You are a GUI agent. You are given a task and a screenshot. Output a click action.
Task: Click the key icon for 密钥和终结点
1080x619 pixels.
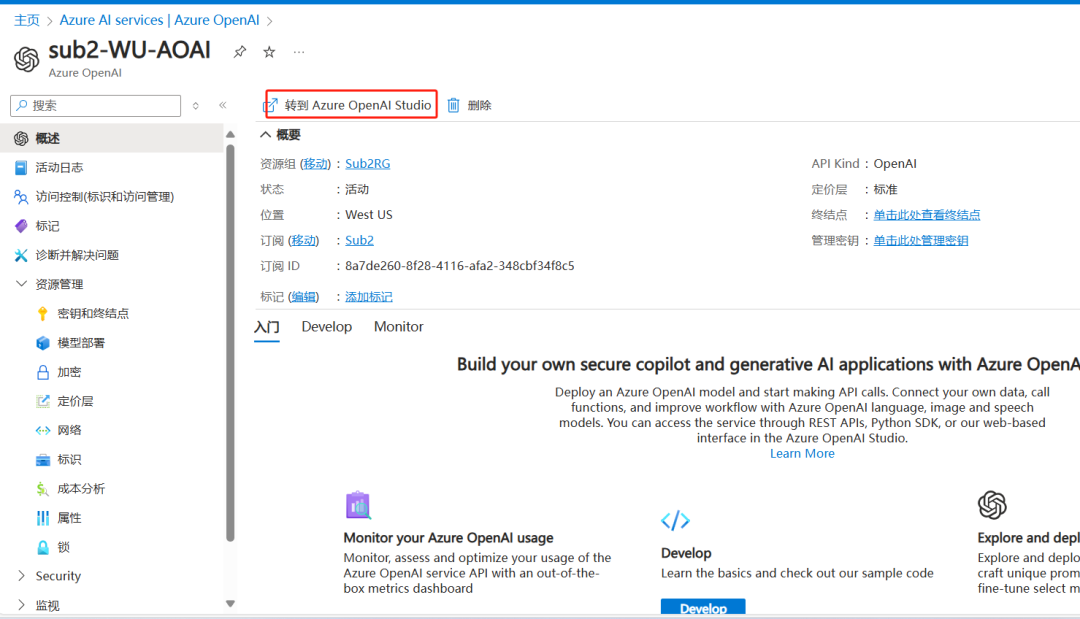(x=43, y=314)
